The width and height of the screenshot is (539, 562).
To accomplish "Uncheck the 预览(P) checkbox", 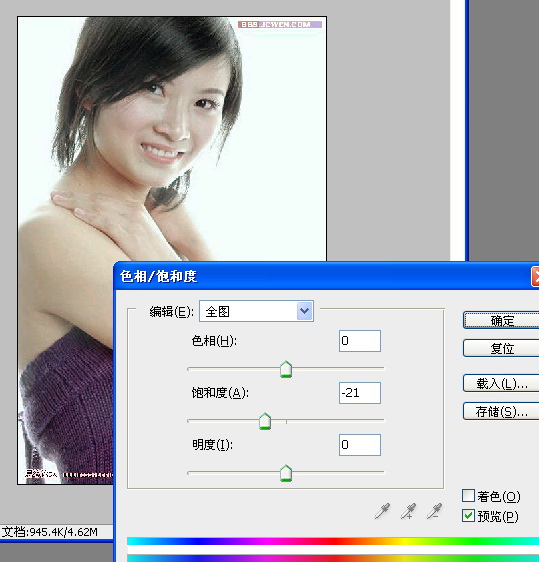I will coord(468,516).
